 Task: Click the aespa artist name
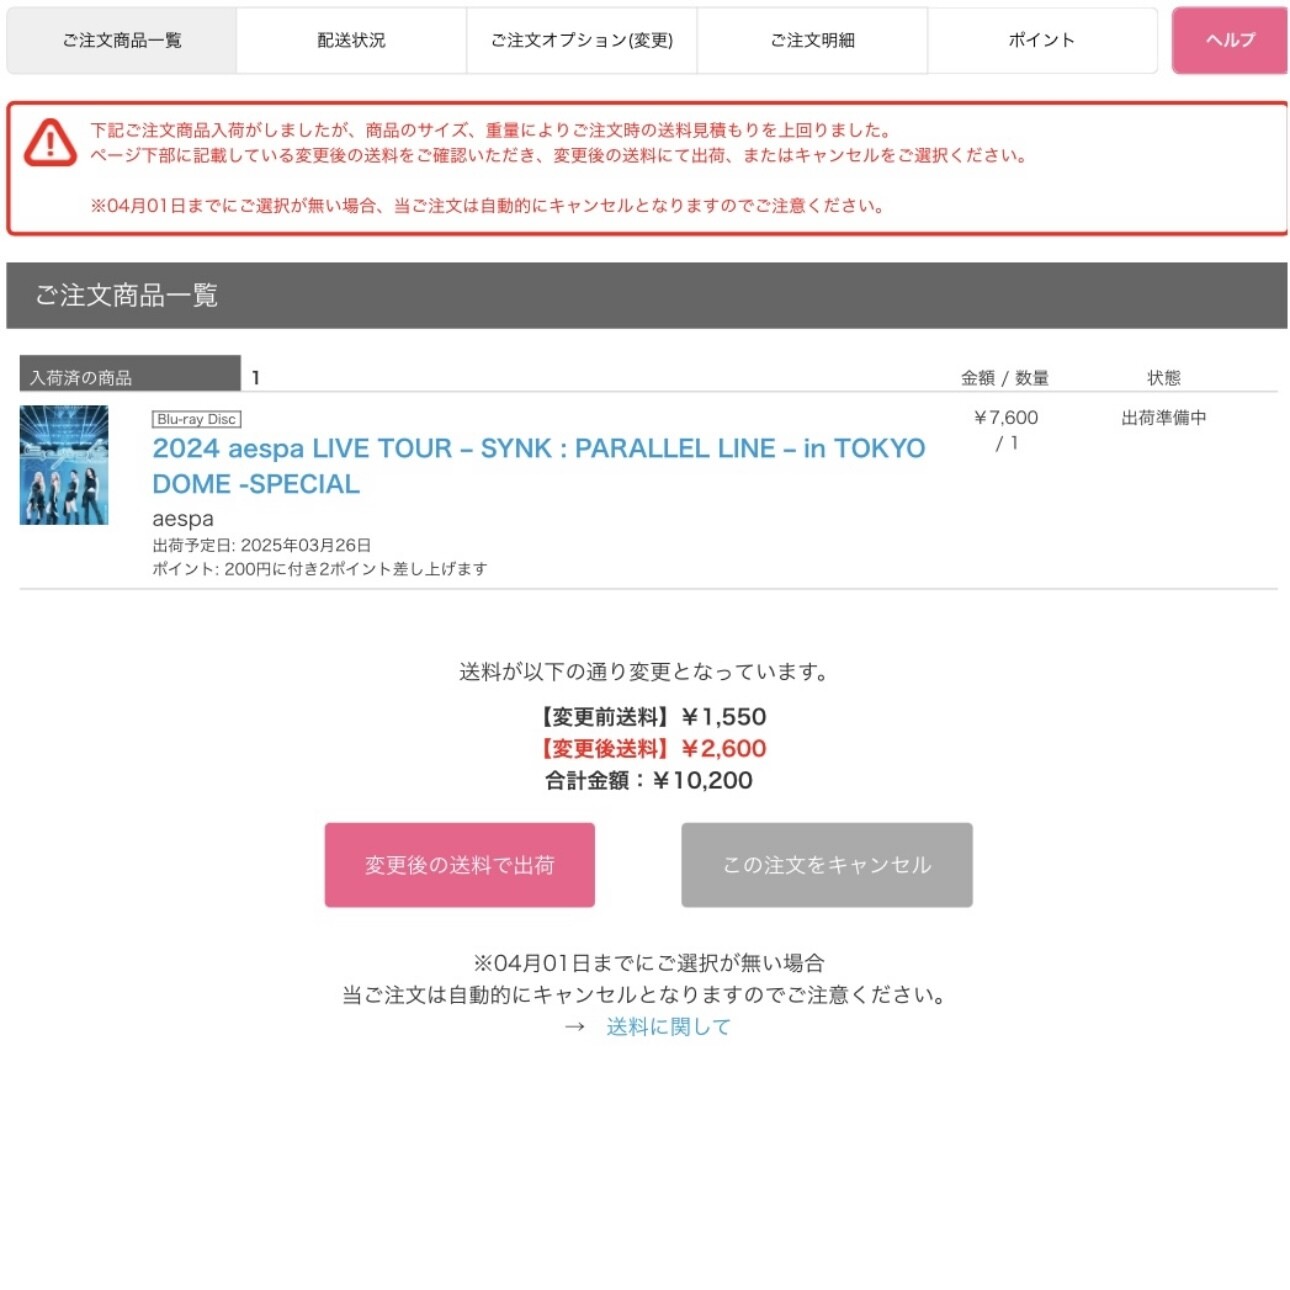(183, 519)
